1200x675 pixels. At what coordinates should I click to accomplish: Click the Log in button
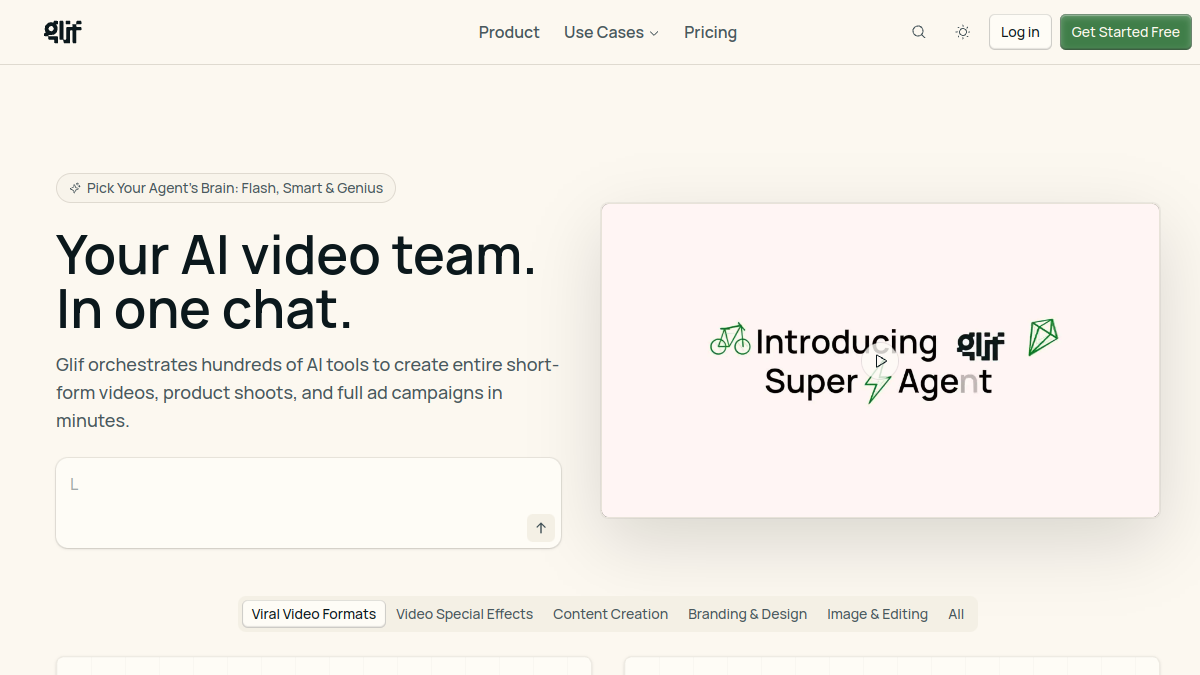click(1020, 32)
